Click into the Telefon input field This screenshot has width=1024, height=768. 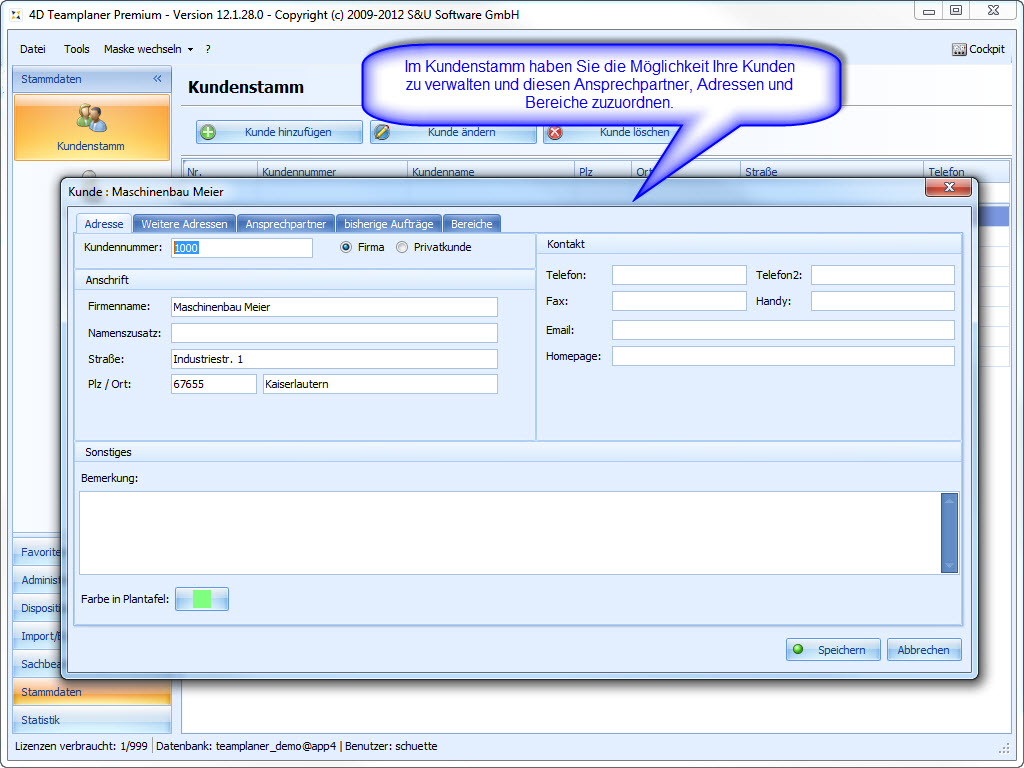[679, 275]
